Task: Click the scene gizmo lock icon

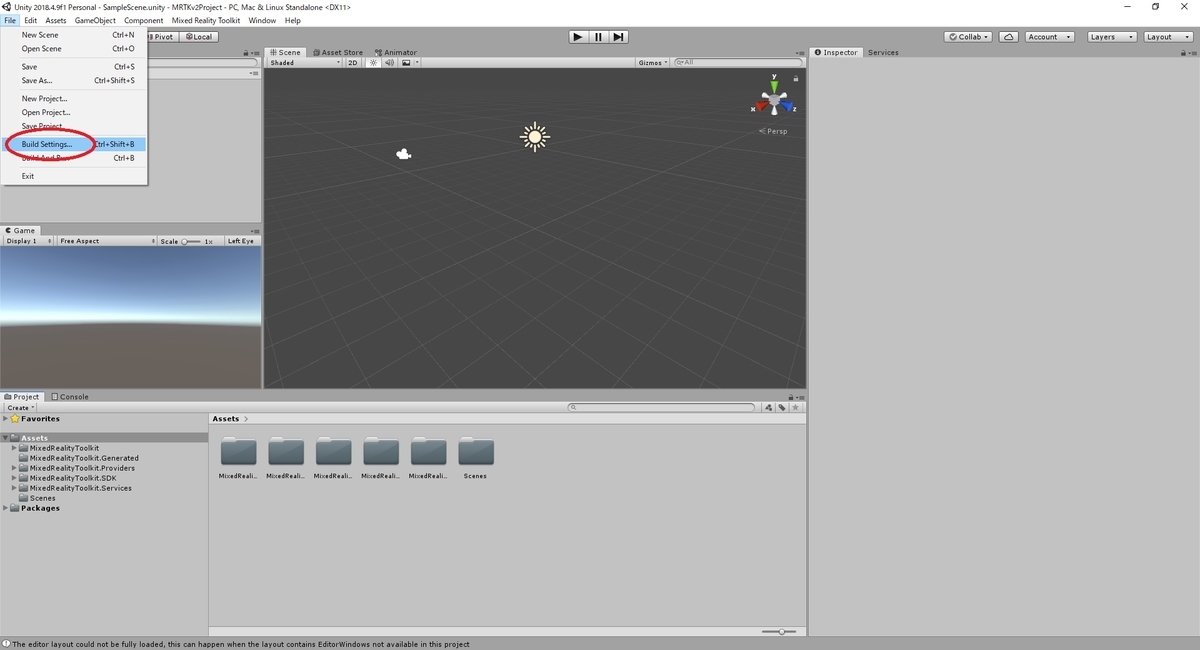Action: click(x=796, y=79)
